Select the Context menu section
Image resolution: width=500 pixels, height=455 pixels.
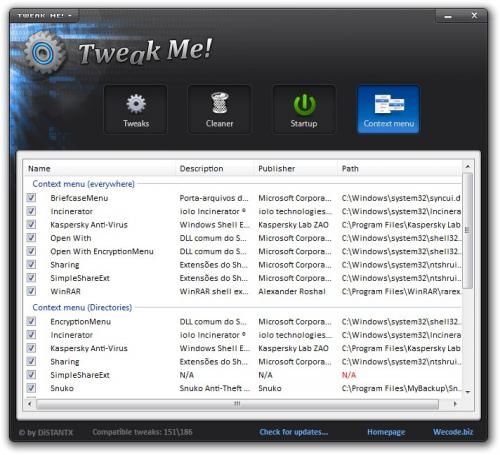pos(388,109)
